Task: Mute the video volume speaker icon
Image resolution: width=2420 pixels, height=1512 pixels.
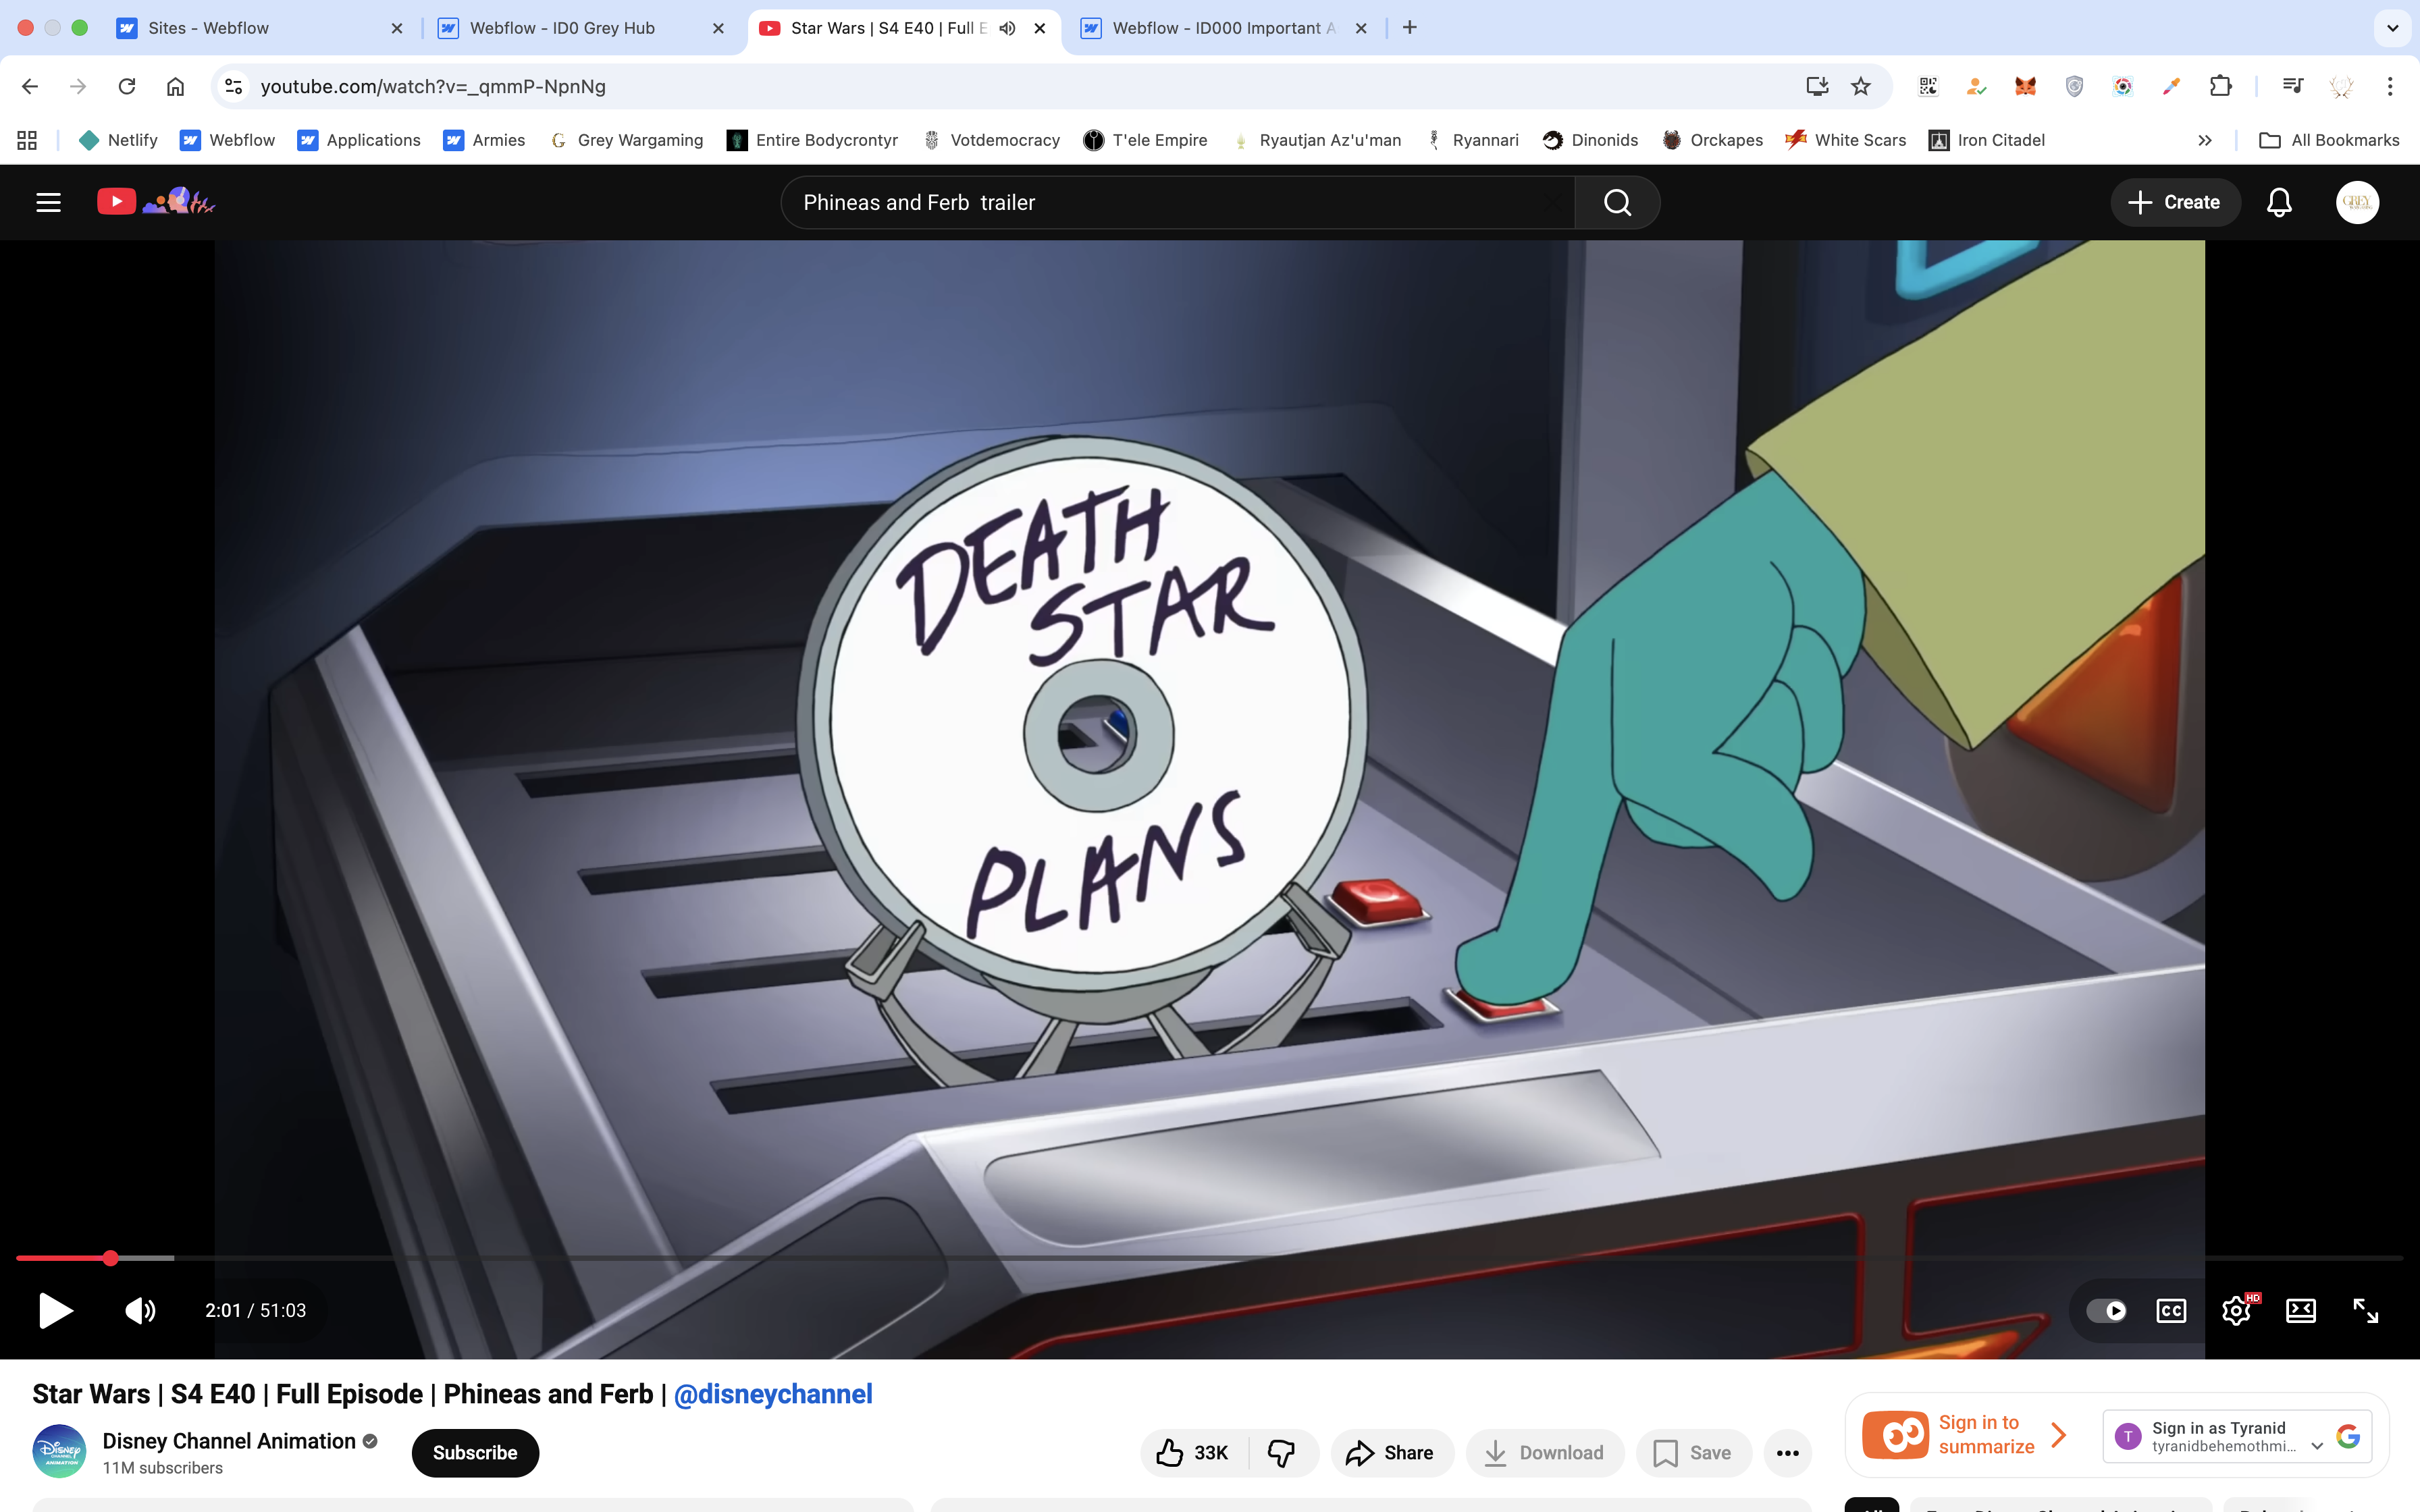Action: tap(140, 1310)
